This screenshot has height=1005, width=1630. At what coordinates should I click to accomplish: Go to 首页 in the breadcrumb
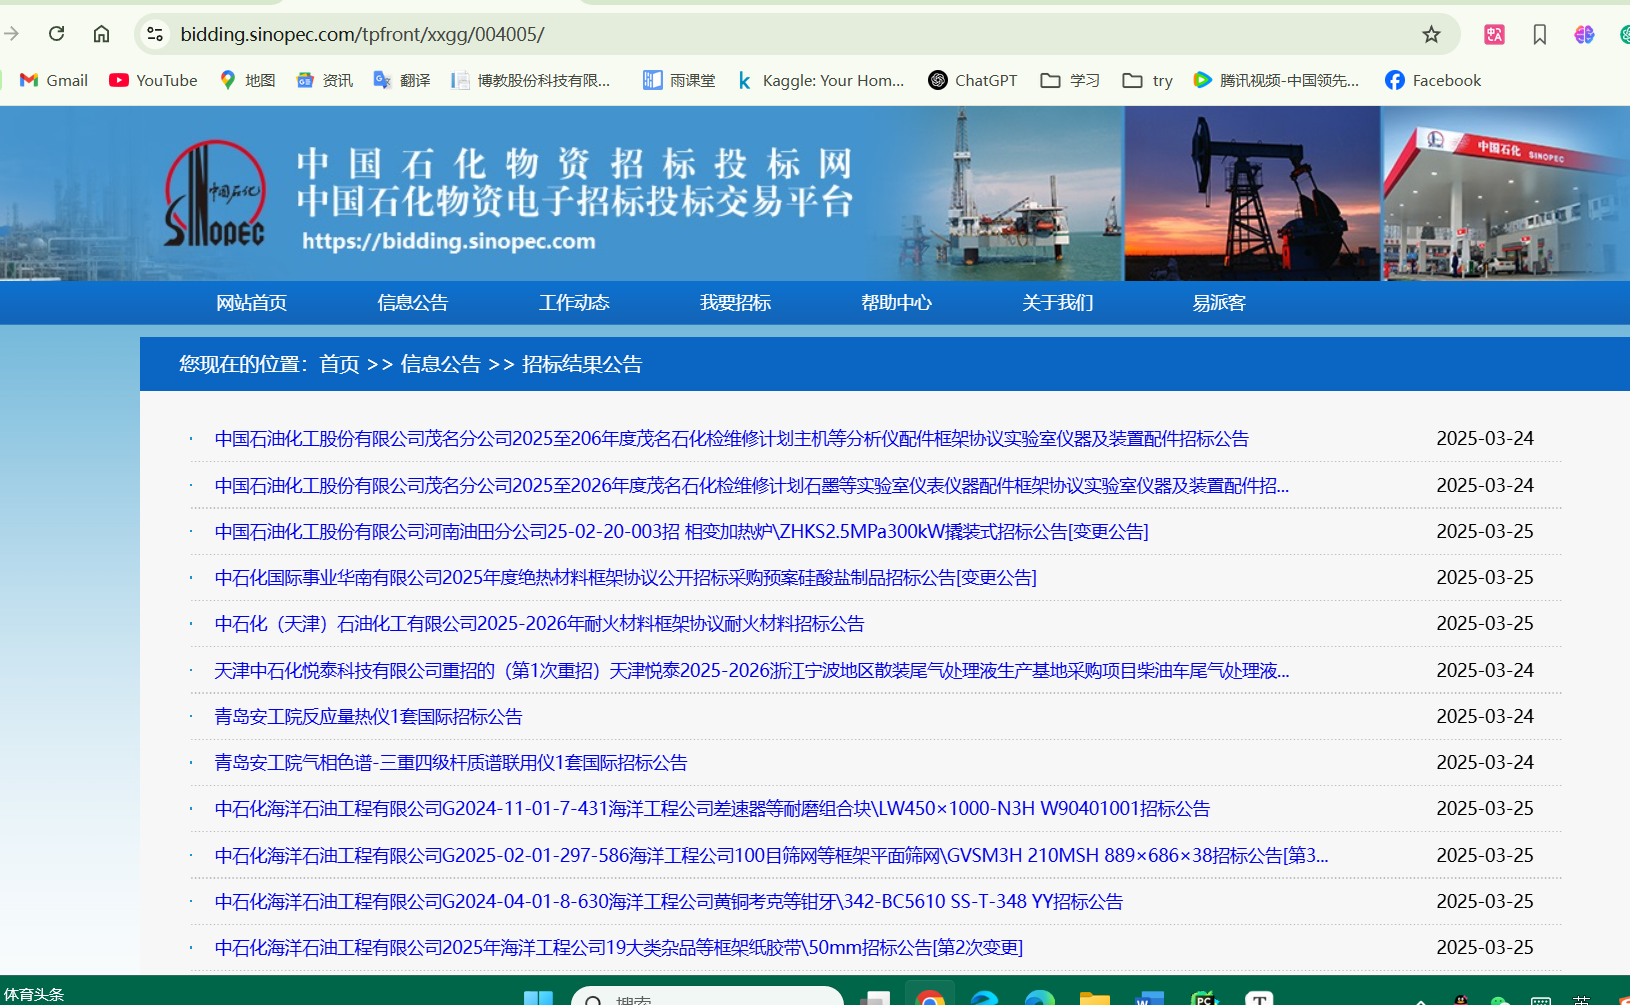pos(339,364)
